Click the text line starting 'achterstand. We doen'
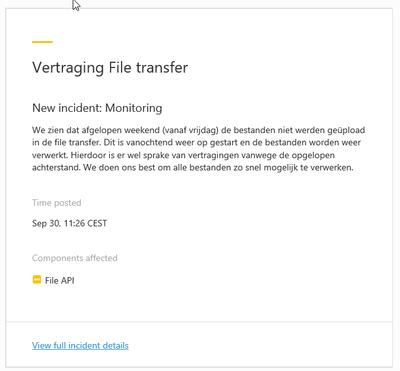 [193, 167]
